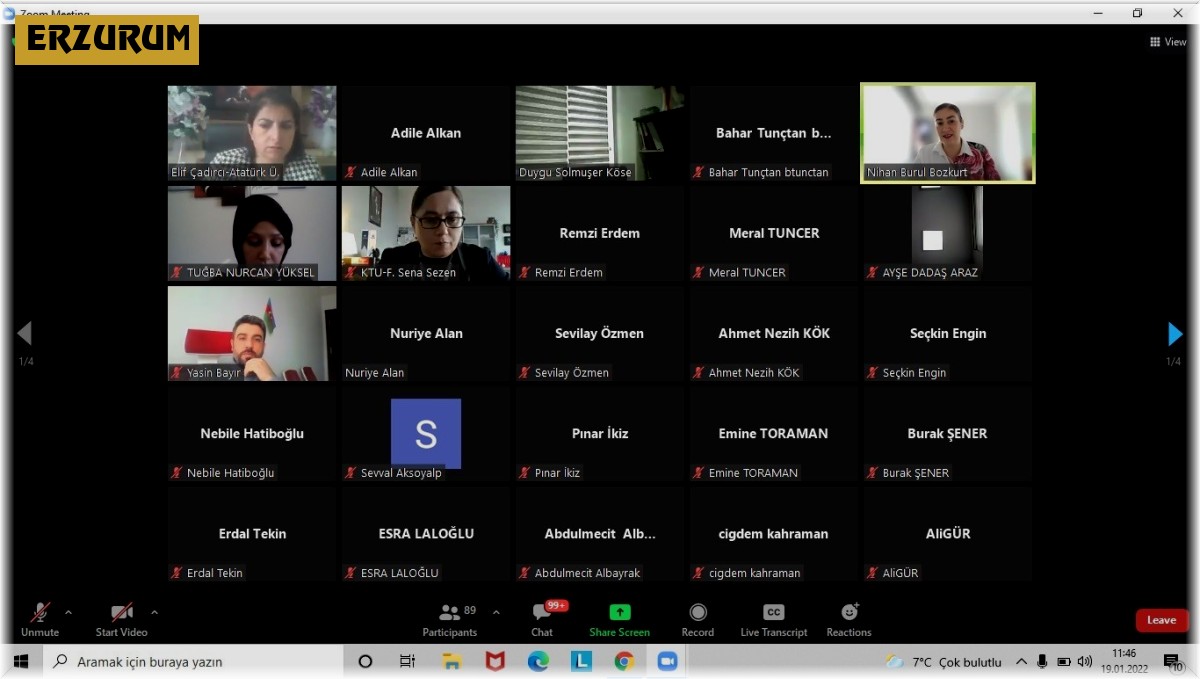This screenshot has width=1200, height=679.
Task: Open Google Chrome from the taskbar
Action: 624,661
